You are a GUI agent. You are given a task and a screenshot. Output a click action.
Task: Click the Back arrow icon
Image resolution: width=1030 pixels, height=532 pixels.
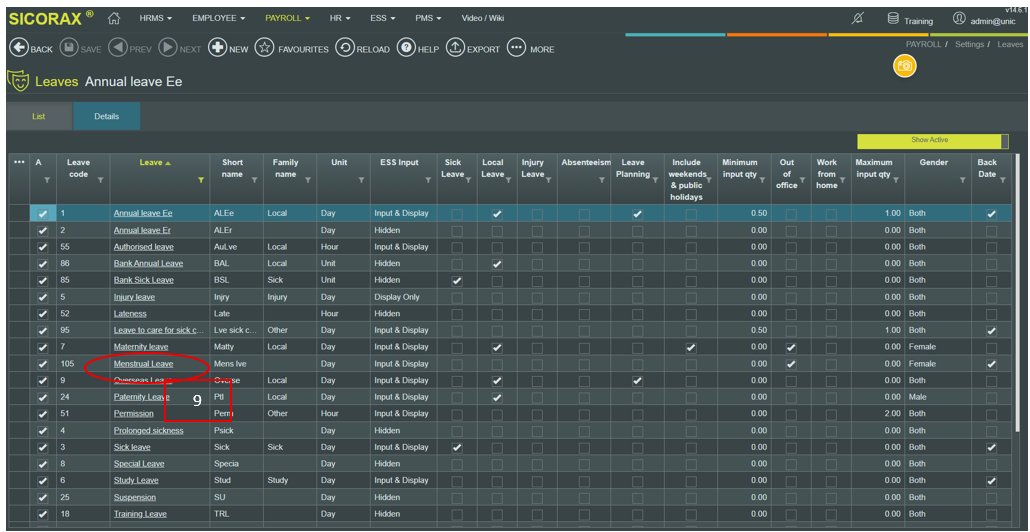point(19,49)
